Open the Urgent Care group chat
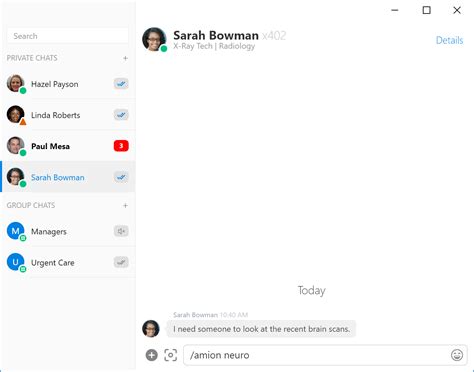Viewport: 474px width, 372px height. [68, 262]
